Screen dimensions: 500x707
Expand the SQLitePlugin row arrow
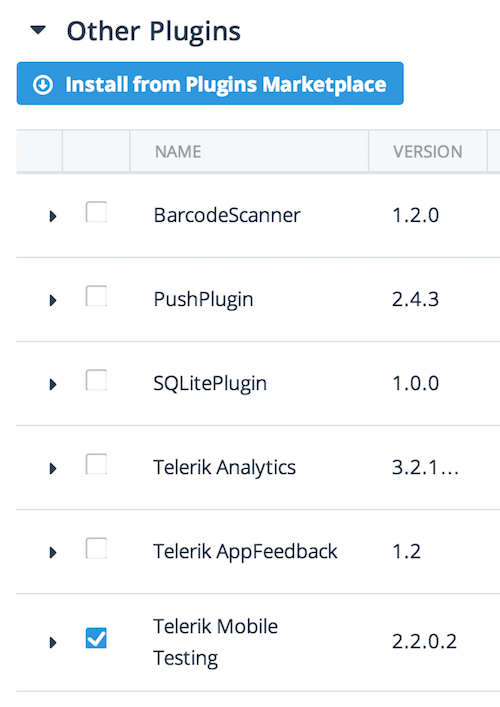pos(53,384)
